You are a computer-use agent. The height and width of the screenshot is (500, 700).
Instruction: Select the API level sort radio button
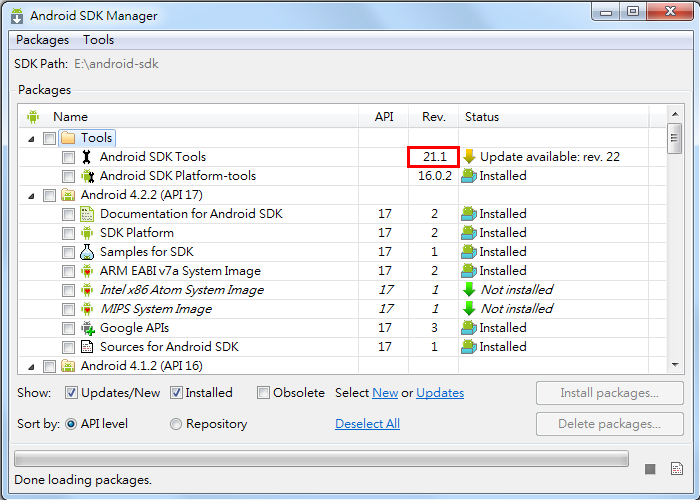click(71, 424)
